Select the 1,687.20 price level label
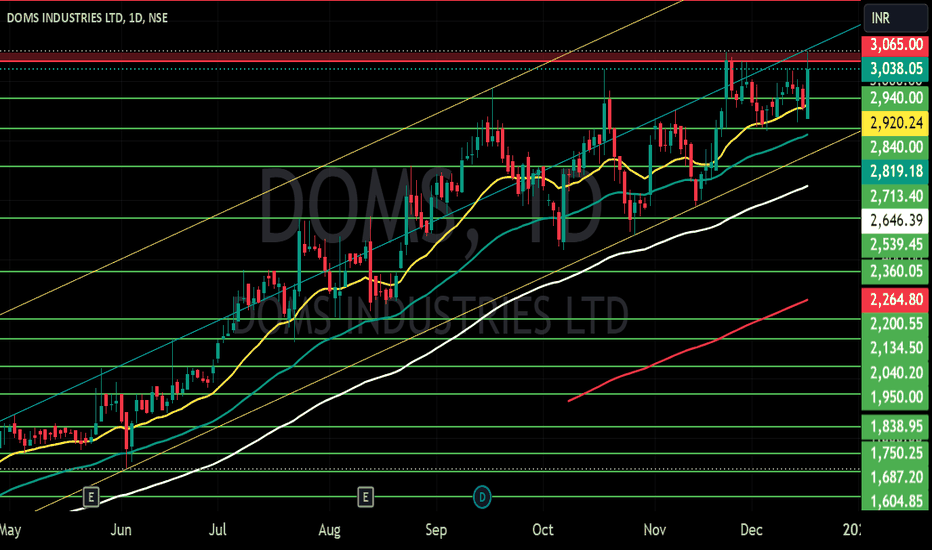 click(x=895, y=477)
